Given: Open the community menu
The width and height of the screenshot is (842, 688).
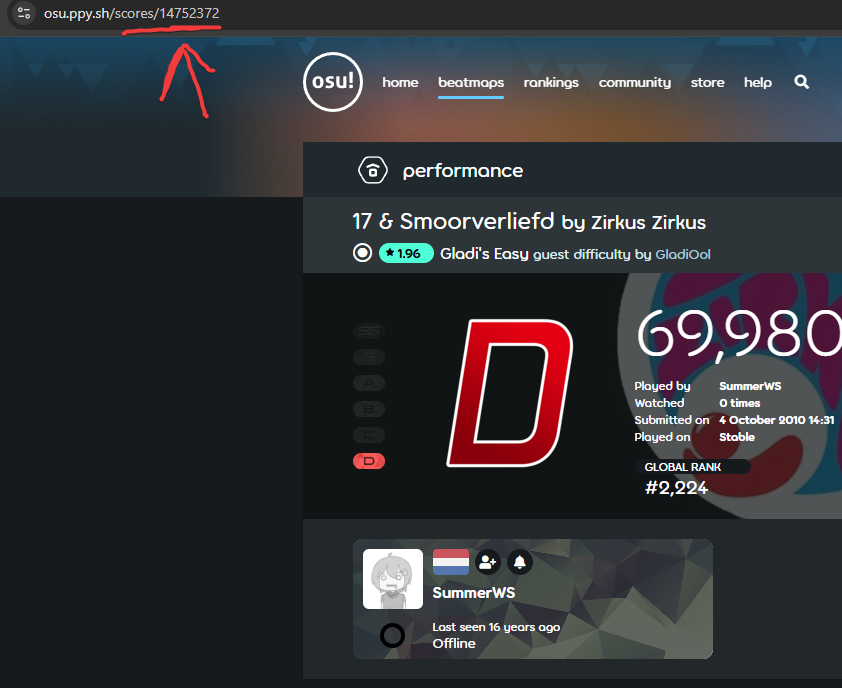Looking at the screenshot, I should pos(635,82).
